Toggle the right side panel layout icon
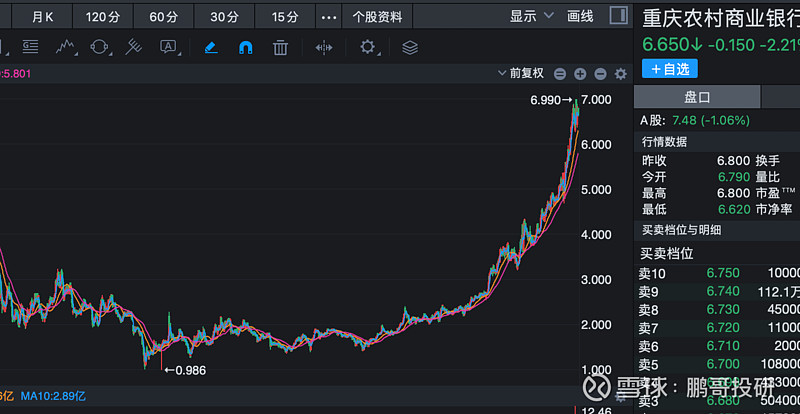Viewport: 800px width, 414px height. pyautogui.click(x=618, y=15)
